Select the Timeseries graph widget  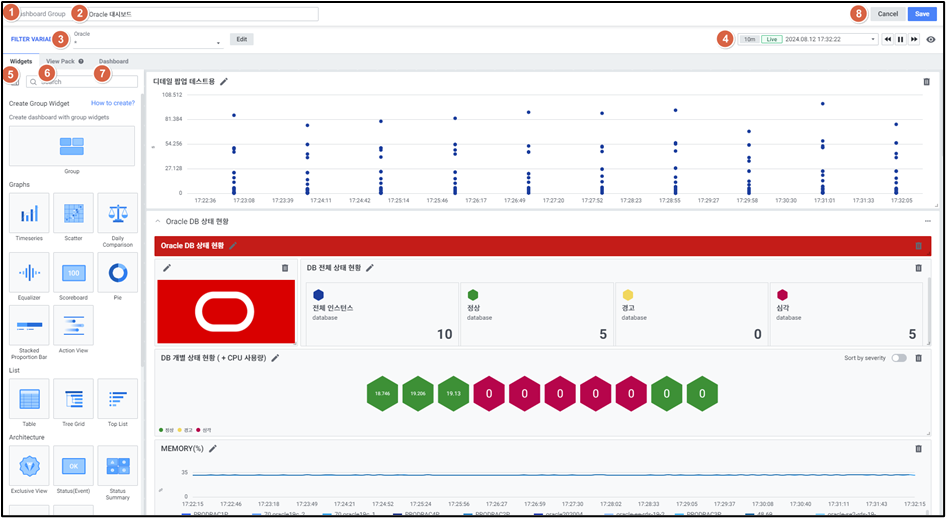tap(30, 214)
